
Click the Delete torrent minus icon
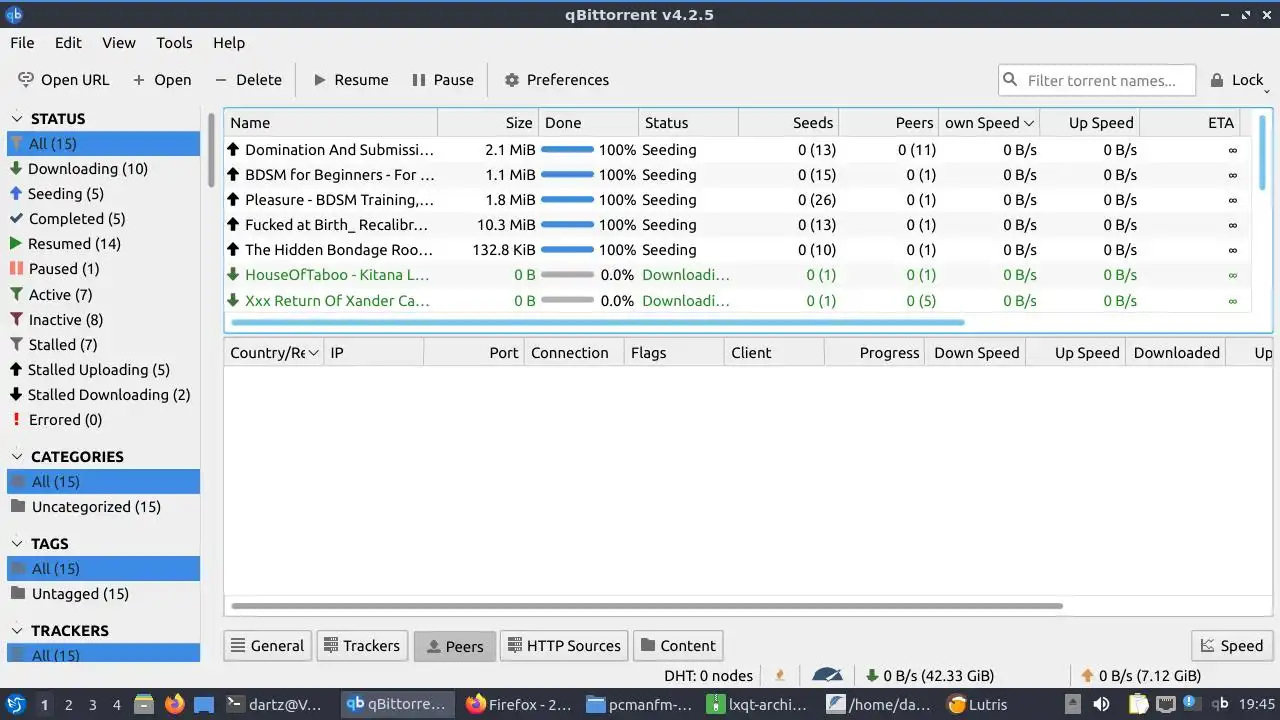221,80
